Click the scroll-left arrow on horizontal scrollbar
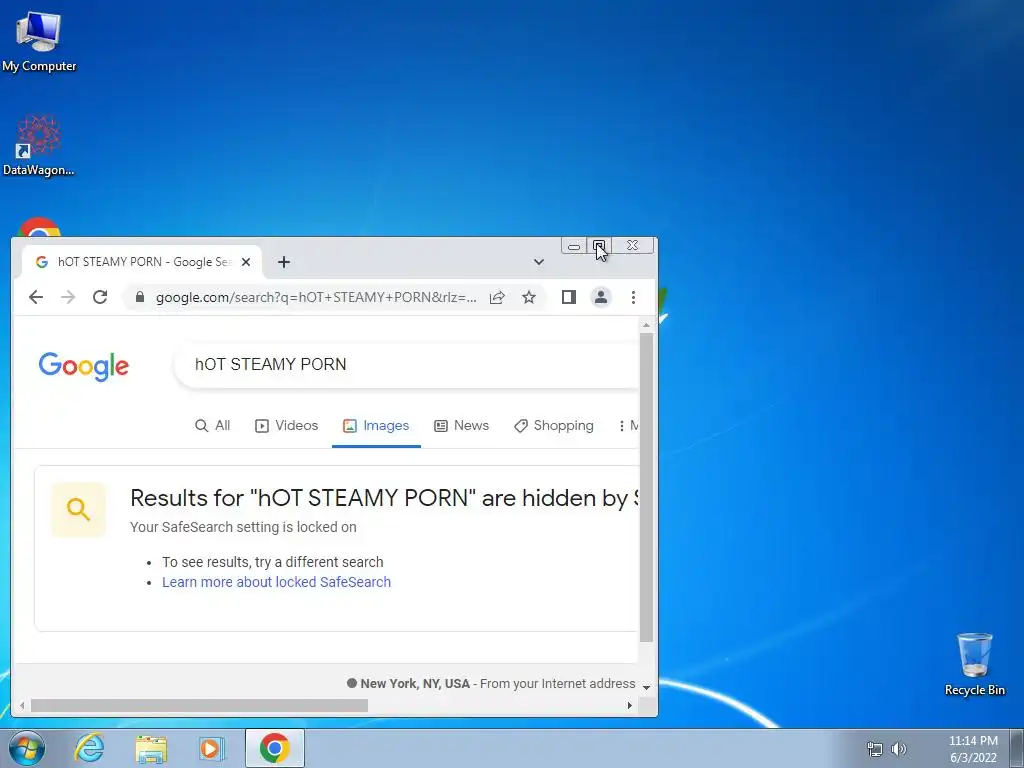 point(22,705)
